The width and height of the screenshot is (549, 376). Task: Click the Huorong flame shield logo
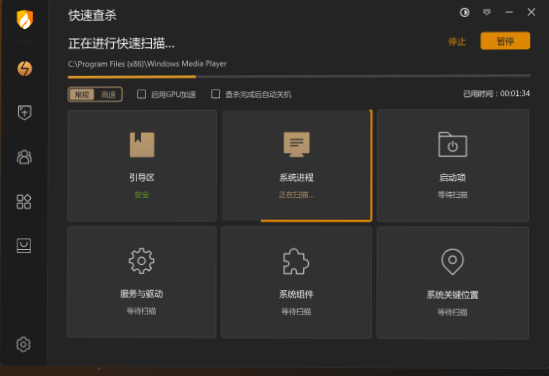(x=25, y=19)
